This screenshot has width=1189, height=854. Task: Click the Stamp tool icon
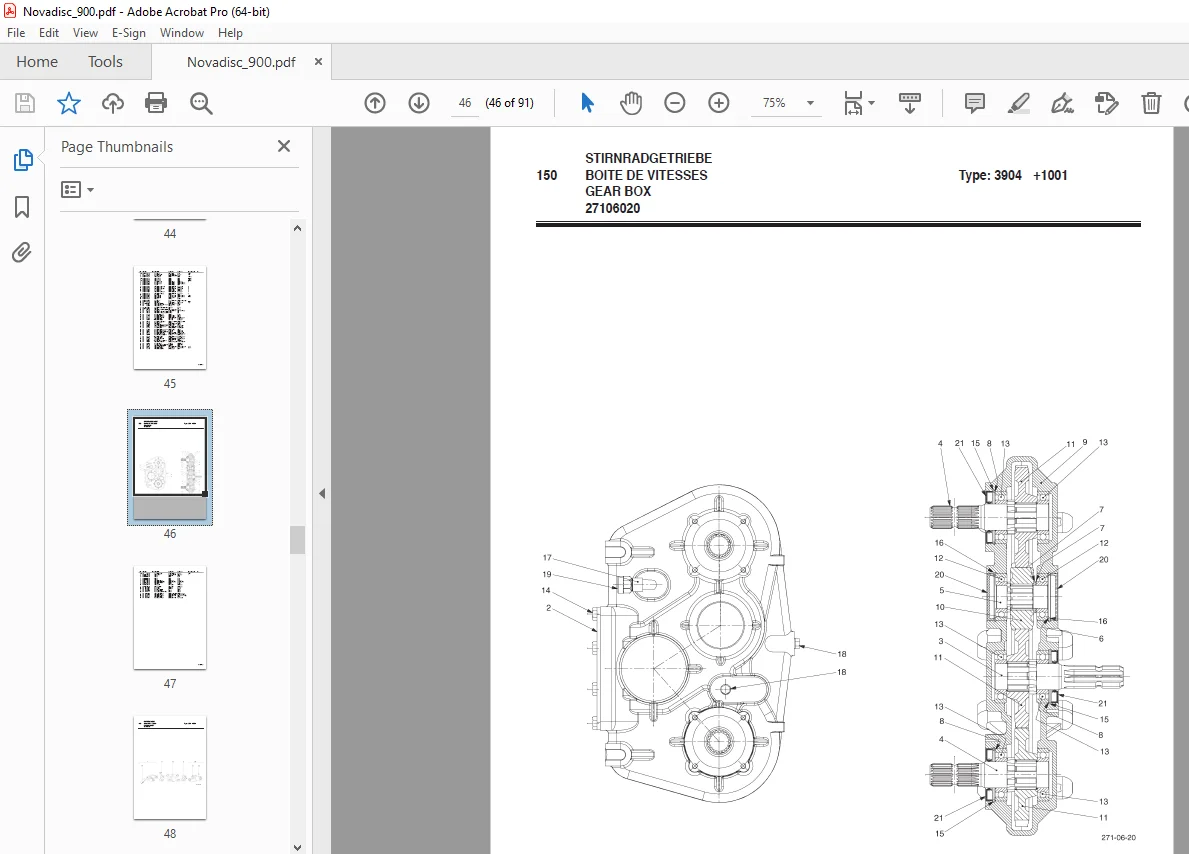pos(1106,103)
